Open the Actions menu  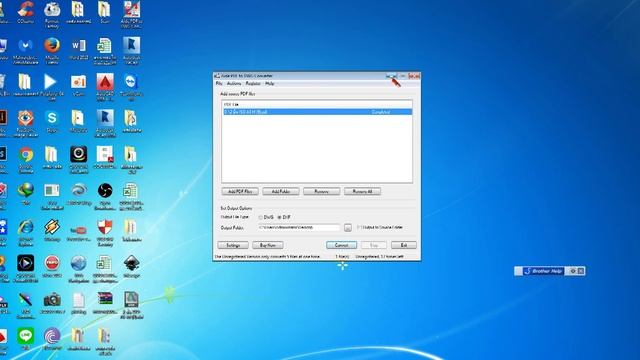[234, 83]
